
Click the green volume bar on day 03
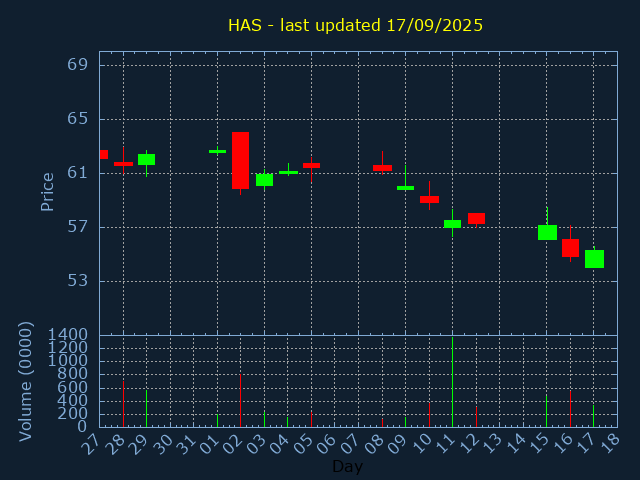pos(264,419)
